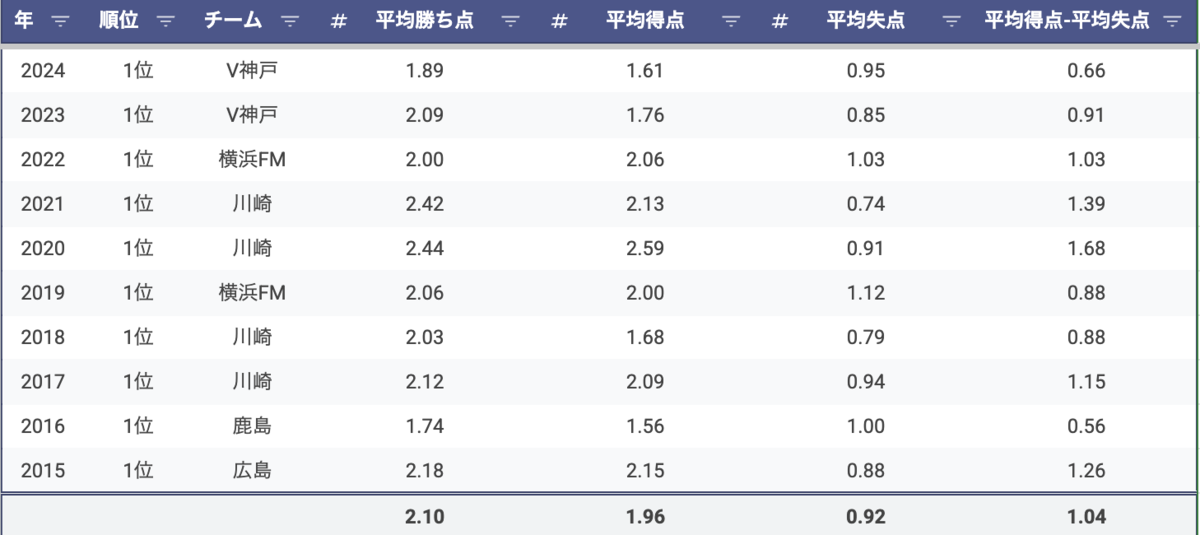Sort by the 年 column header

click(x=24, y=20)
